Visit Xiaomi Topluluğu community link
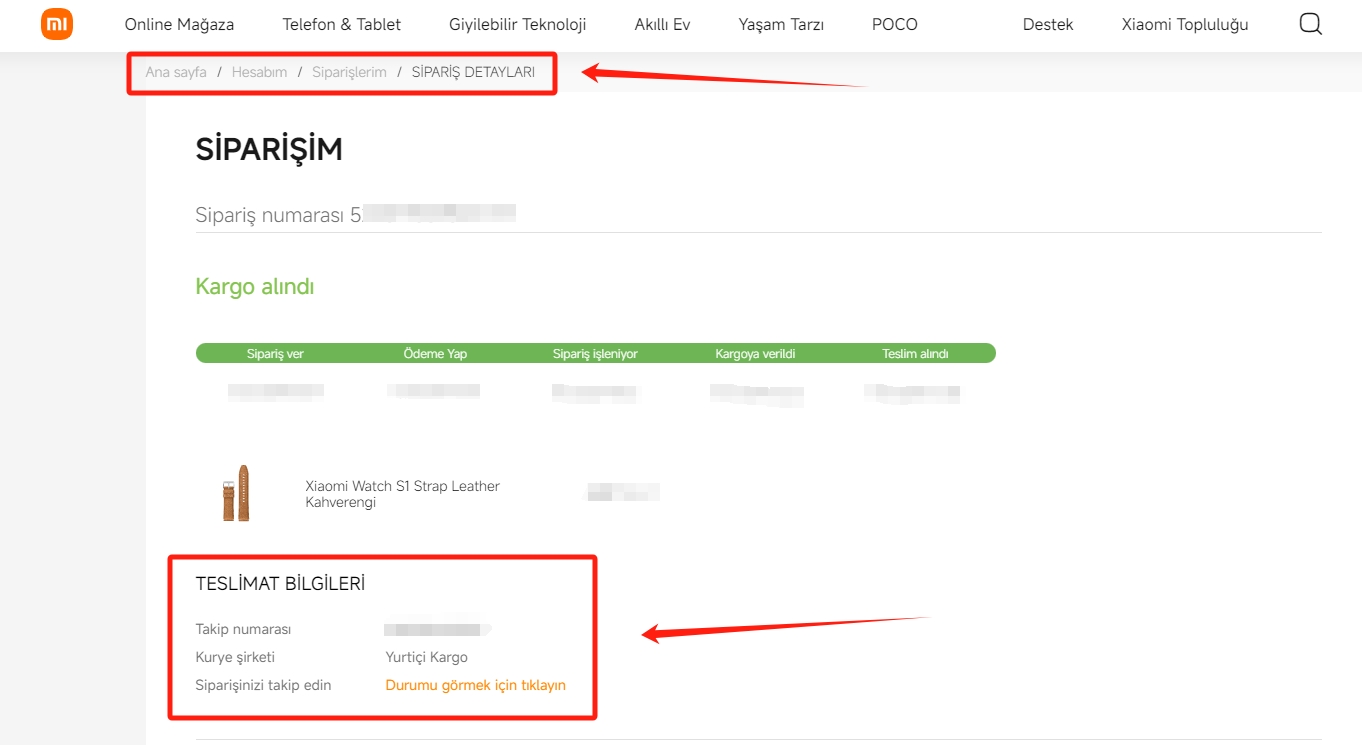The image size is (1362, 745). tap(1184, 24)
